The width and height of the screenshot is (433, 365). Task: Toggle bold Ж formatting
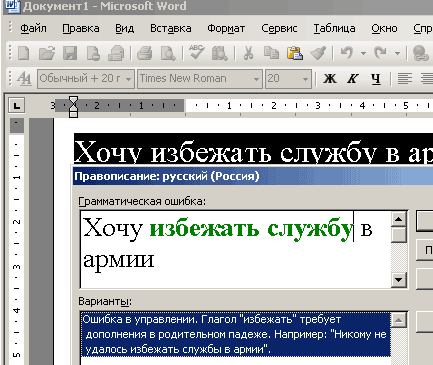pos(330,79)
